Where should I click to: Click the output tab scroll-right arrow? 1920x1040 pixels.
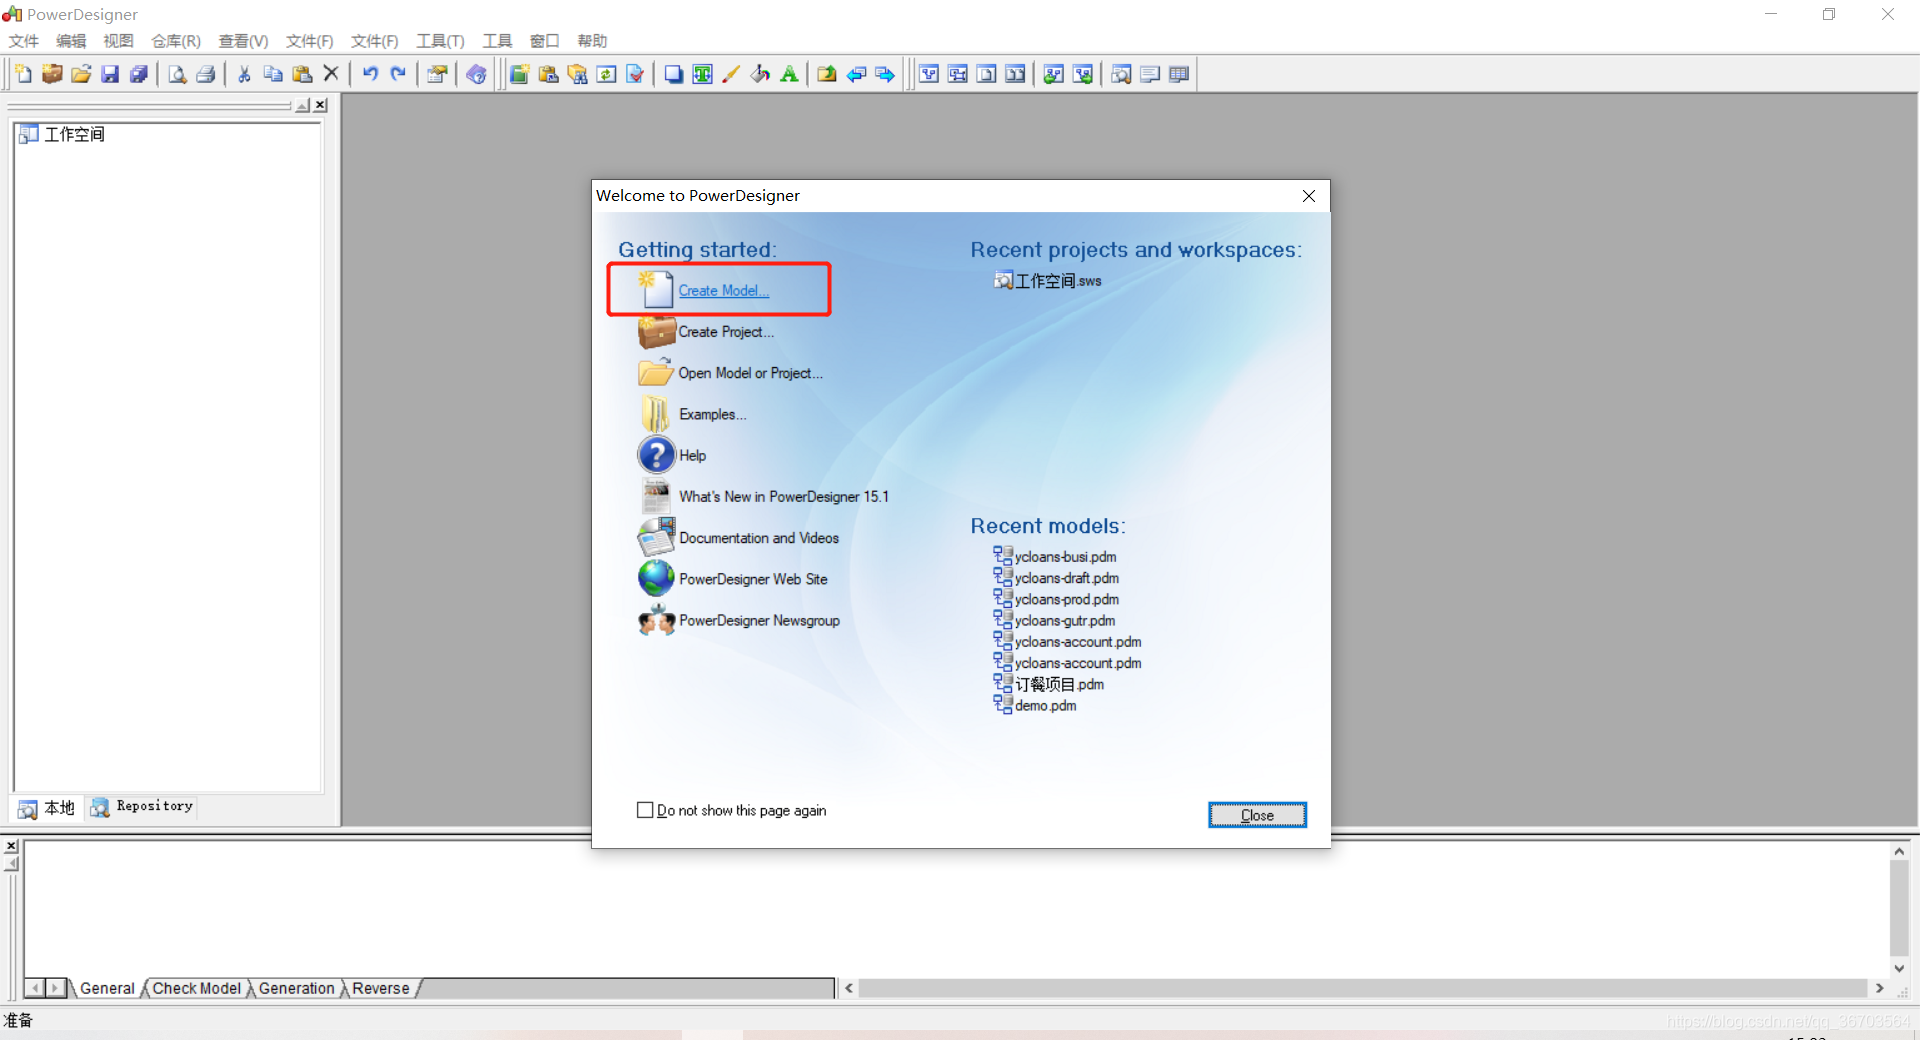pos(56,988)
